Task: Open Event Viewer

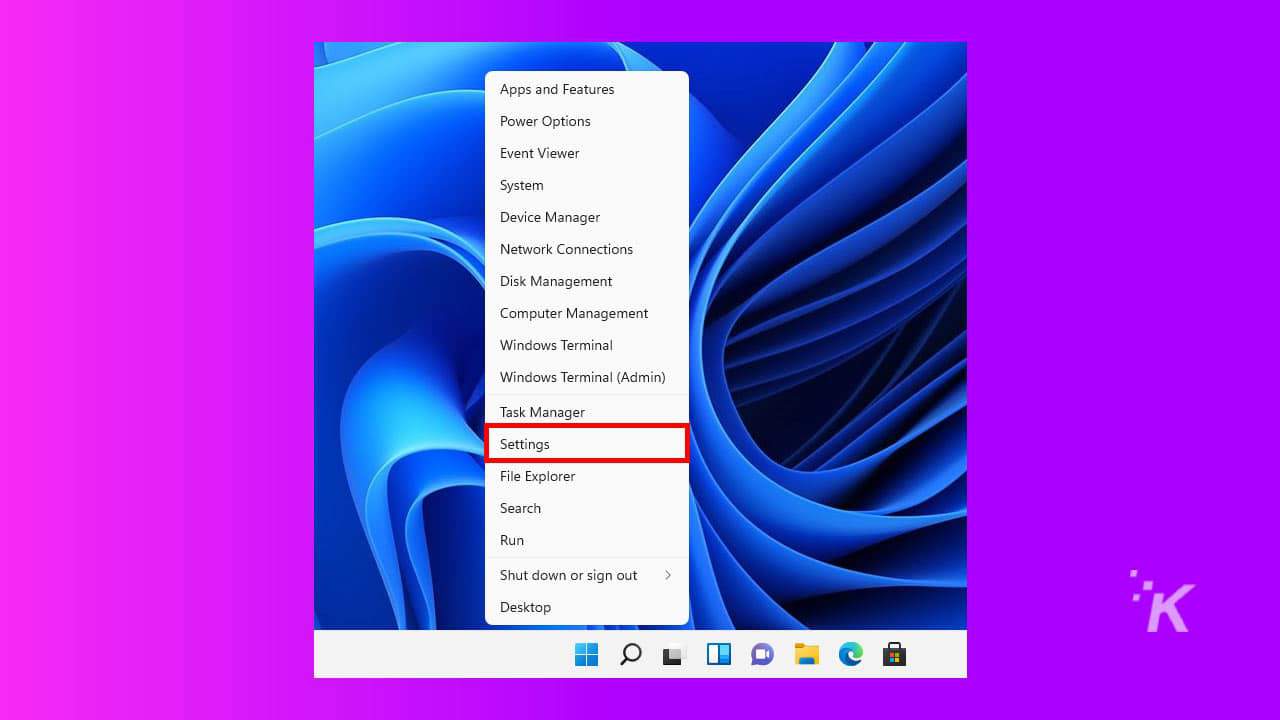Action: [x=540, y=153]
